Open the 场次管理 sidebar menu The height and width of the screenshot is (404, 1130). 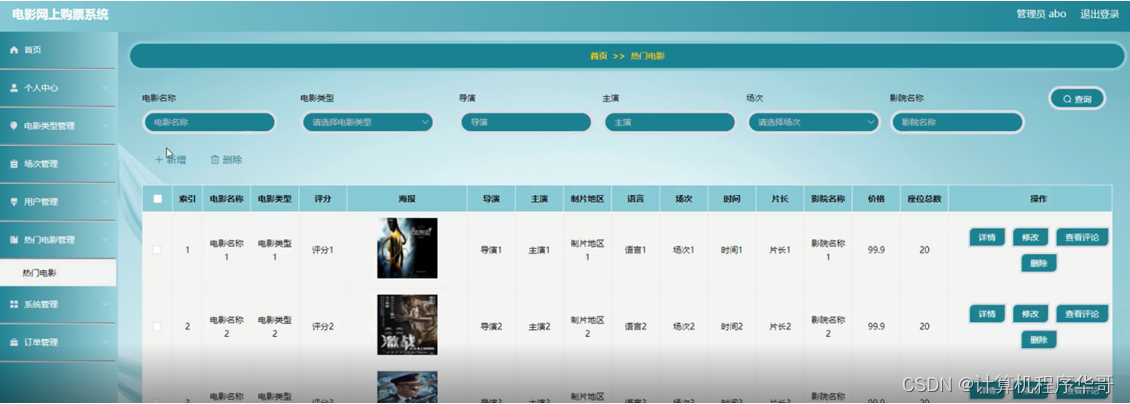coord(58,164)
